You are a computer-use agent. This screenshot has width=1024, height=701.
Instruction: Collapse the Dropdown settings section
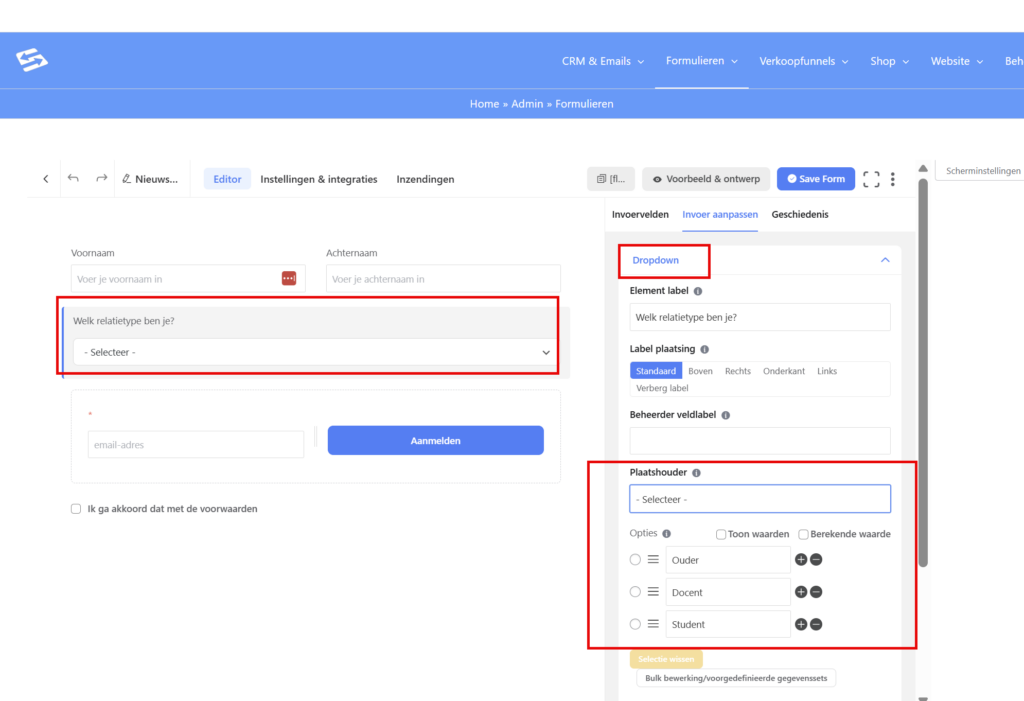pyautogui.click(x=885, y=260)
